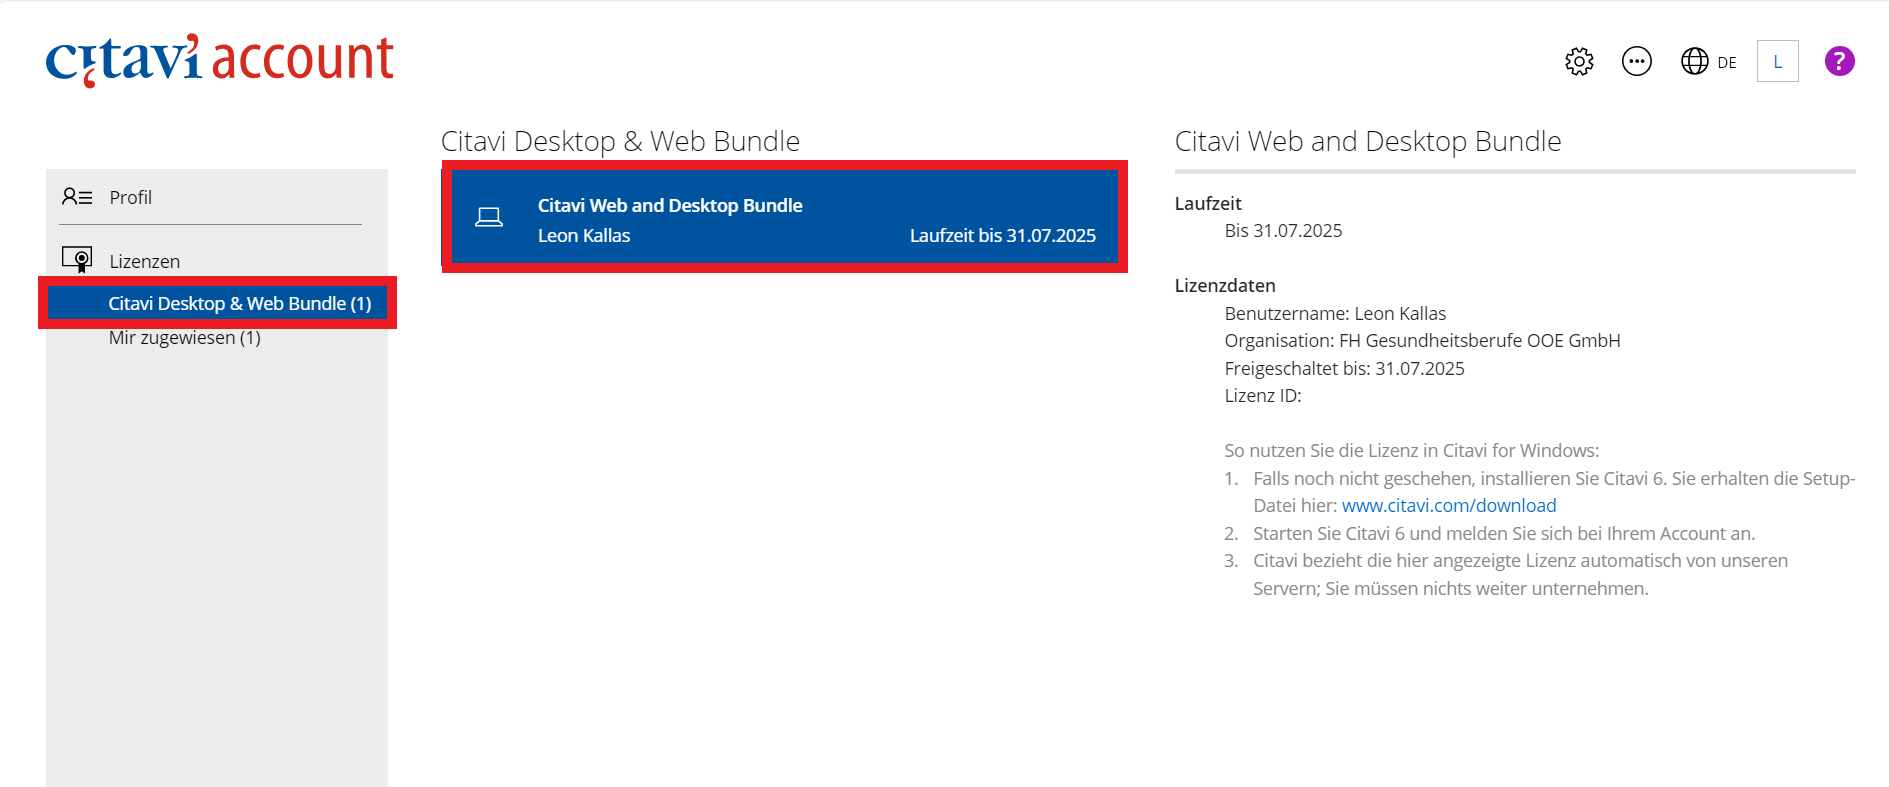
Task: Open the Profil menu entry
Action: [131, 198]
